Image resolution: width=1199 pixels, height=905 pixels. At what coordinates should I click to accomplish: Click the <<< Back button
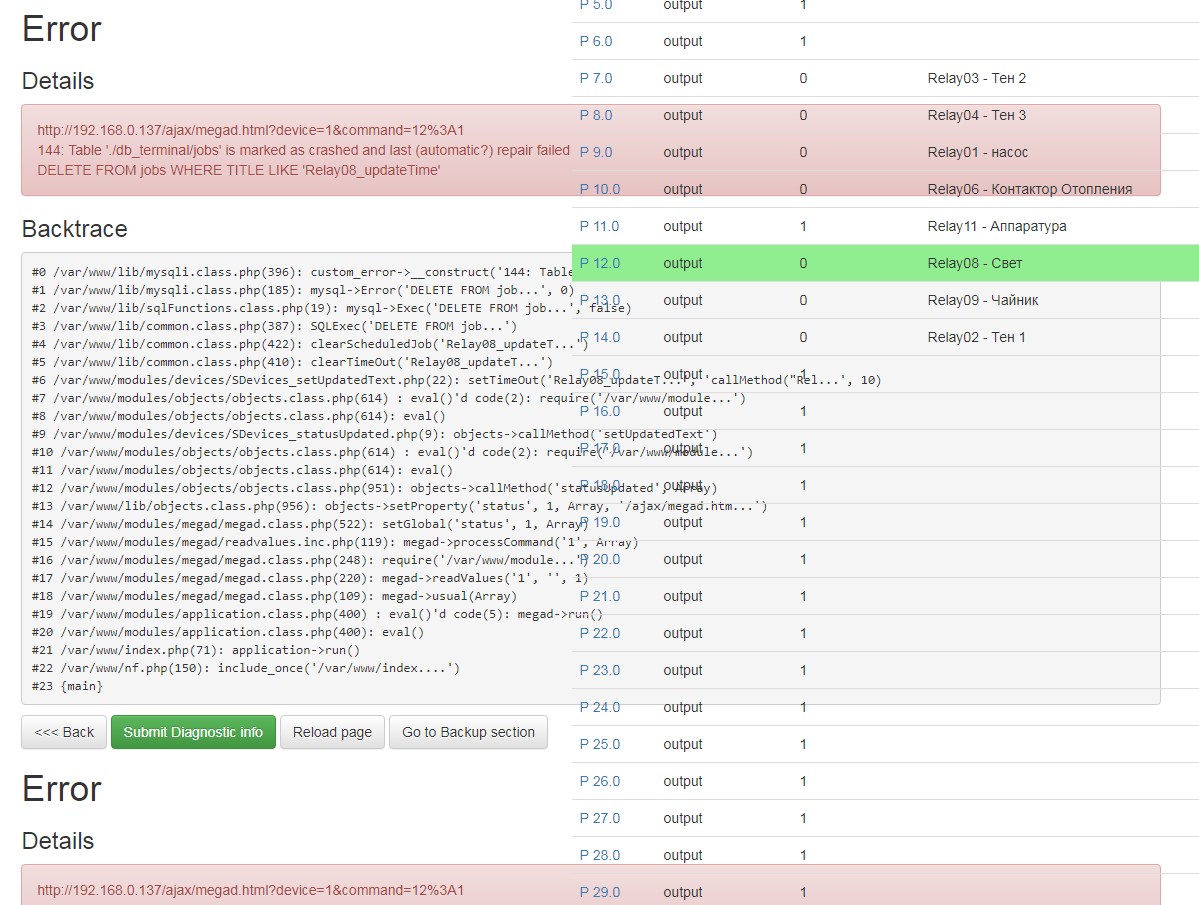pyautogui.click(x=63, y=731)
